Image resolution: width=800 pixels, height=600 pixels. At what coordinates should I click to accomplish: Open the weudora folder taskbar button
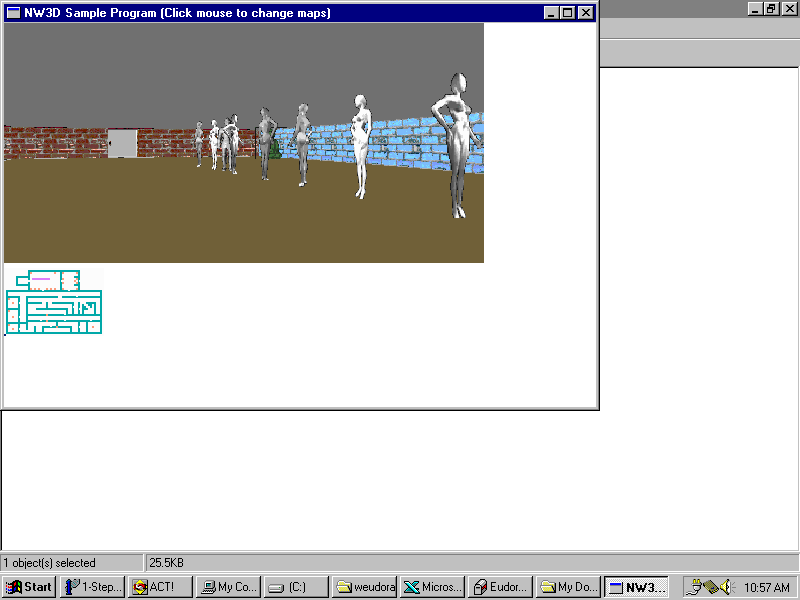364,587
